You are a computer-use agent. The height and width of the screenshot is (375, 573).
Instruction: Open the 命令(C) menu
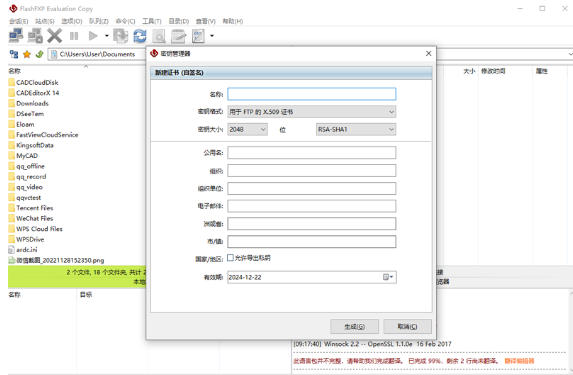[125, 21]
